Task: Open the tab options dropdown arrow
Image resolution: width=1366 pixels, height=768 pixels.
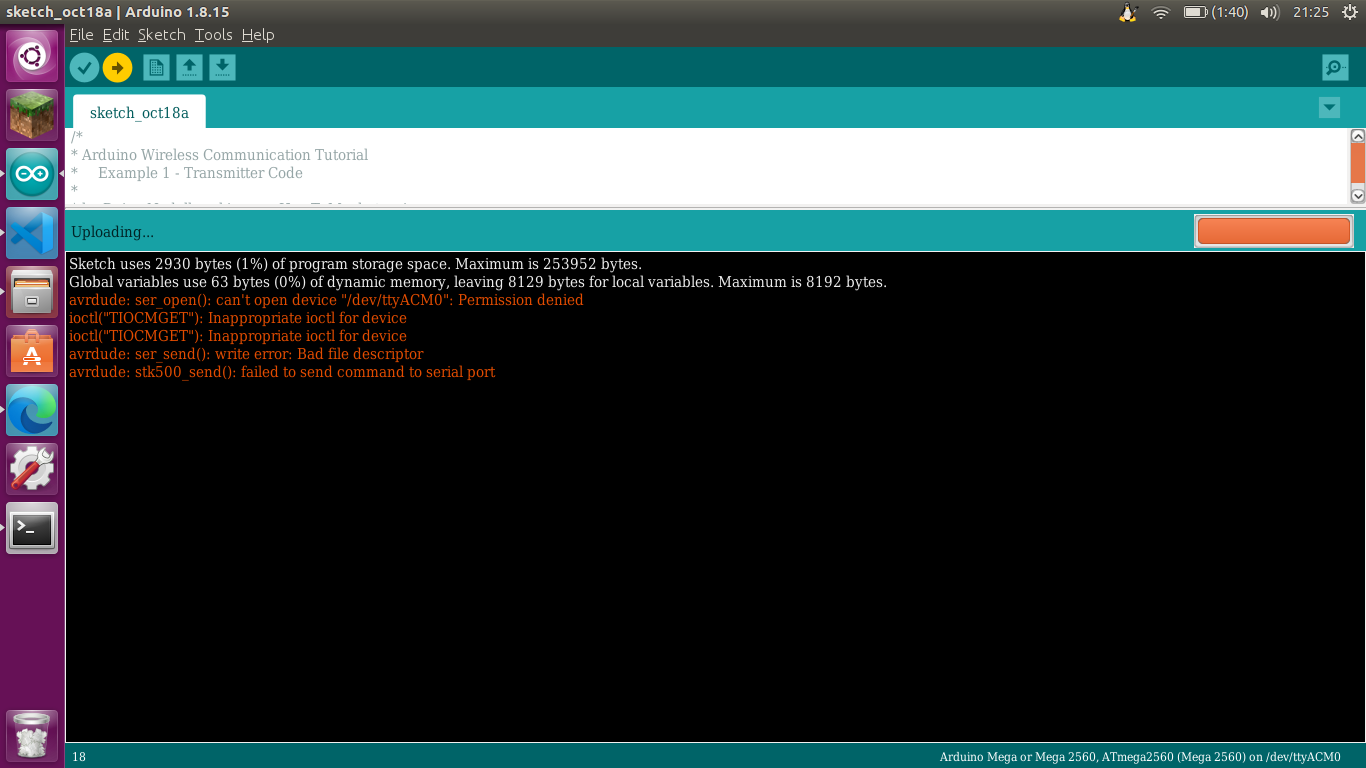Action: point(1329,106)
